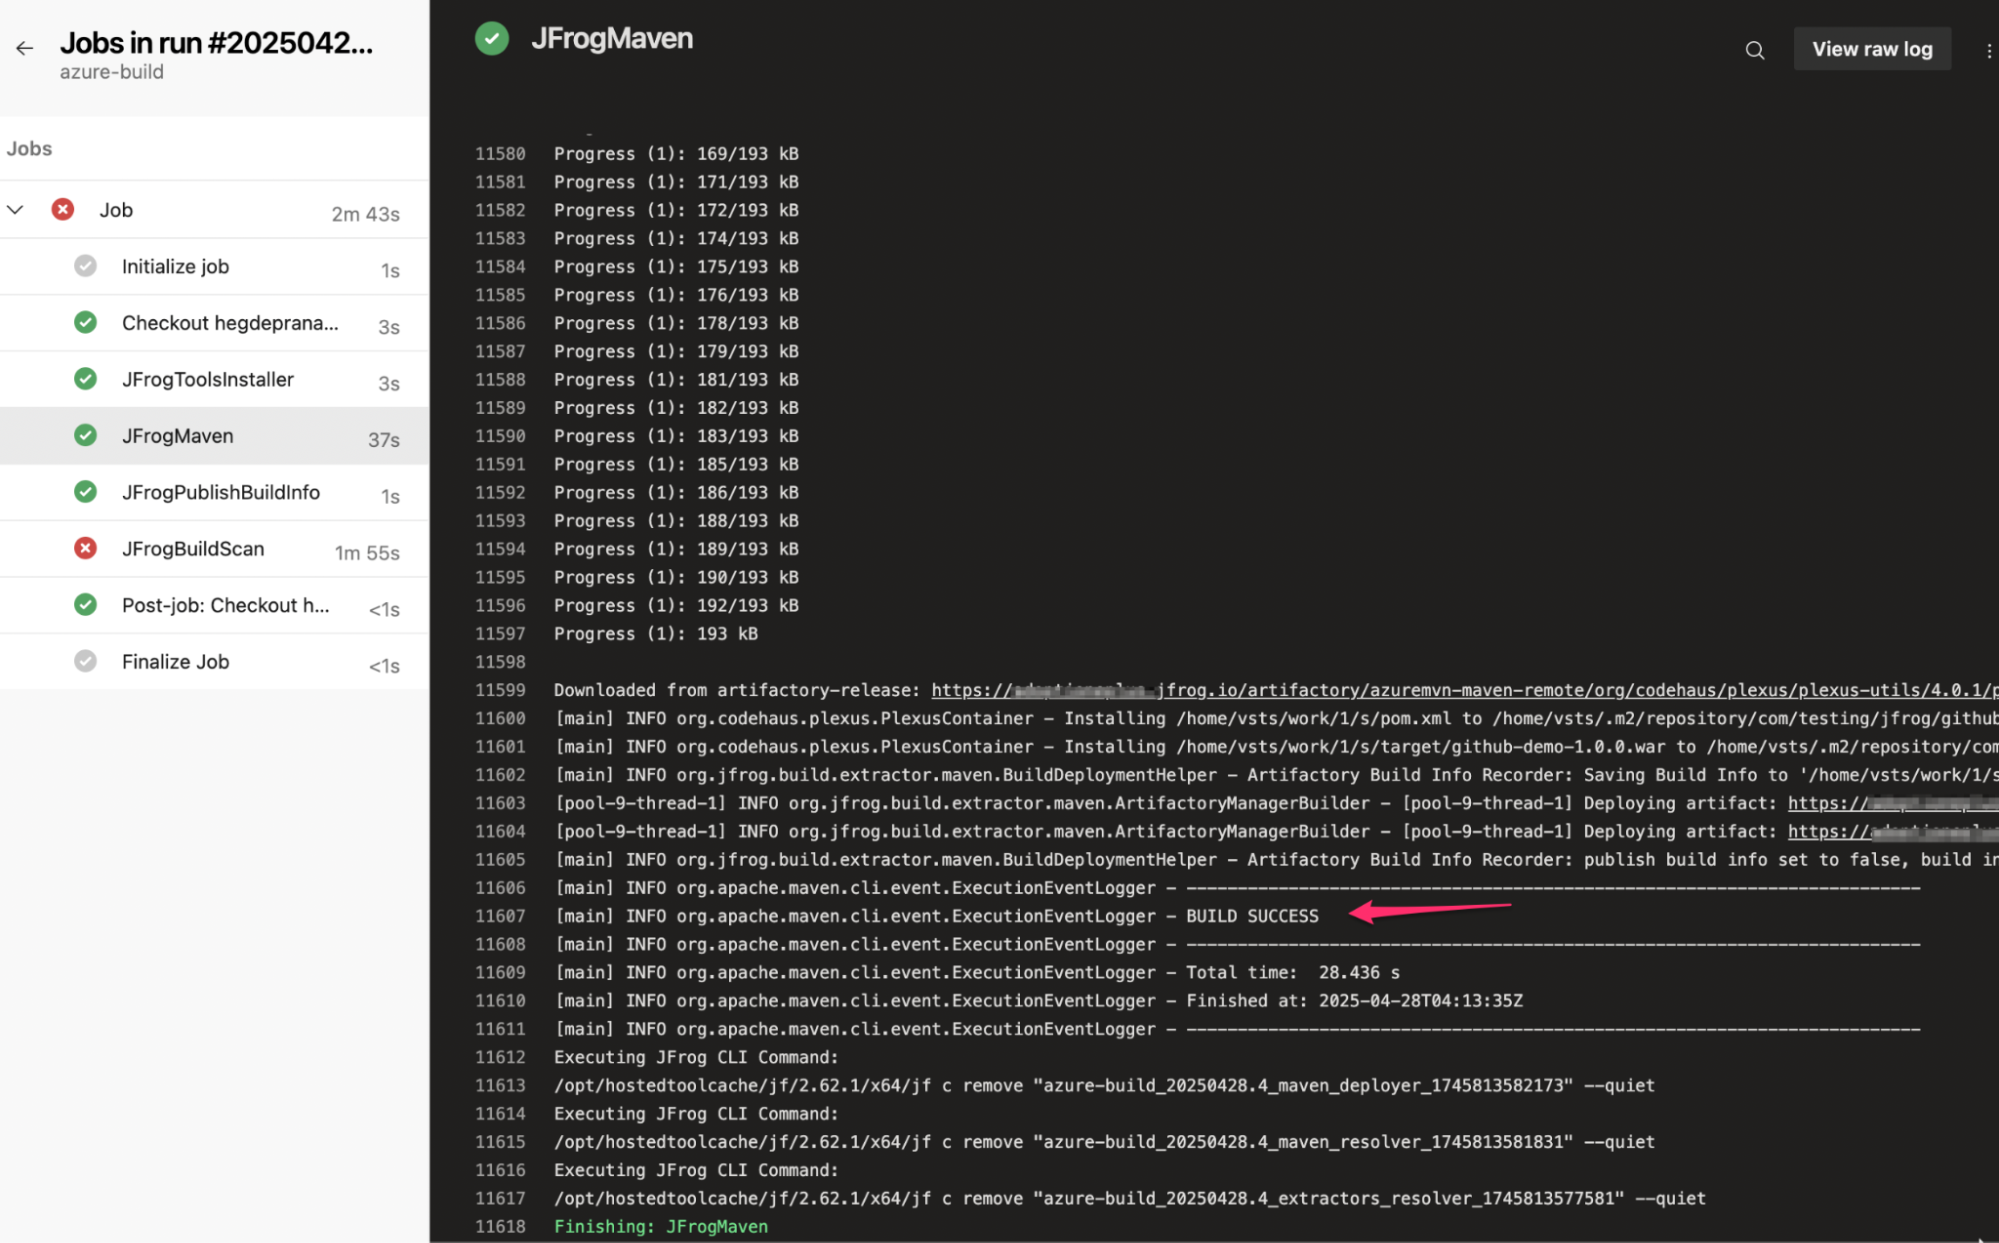
Task: Click the gray status icon on Initialize job
Action: (x=86, y=266)
